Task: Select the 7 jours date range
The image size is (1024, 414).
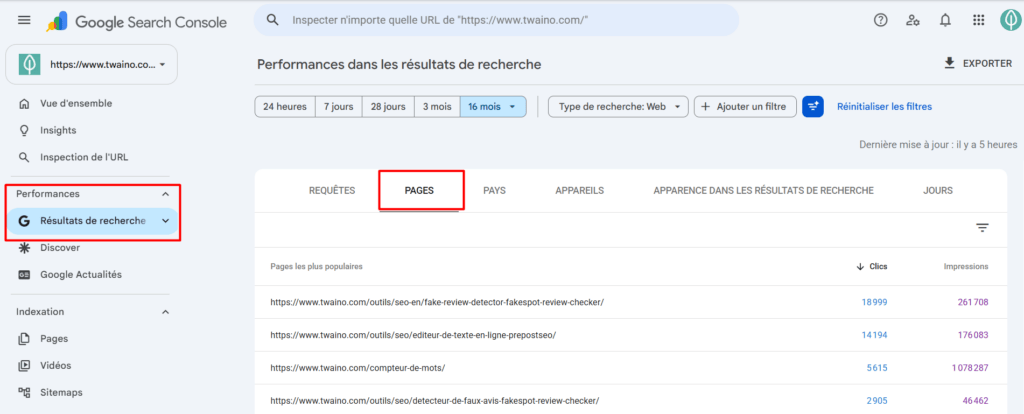Action: coord(338,106)
